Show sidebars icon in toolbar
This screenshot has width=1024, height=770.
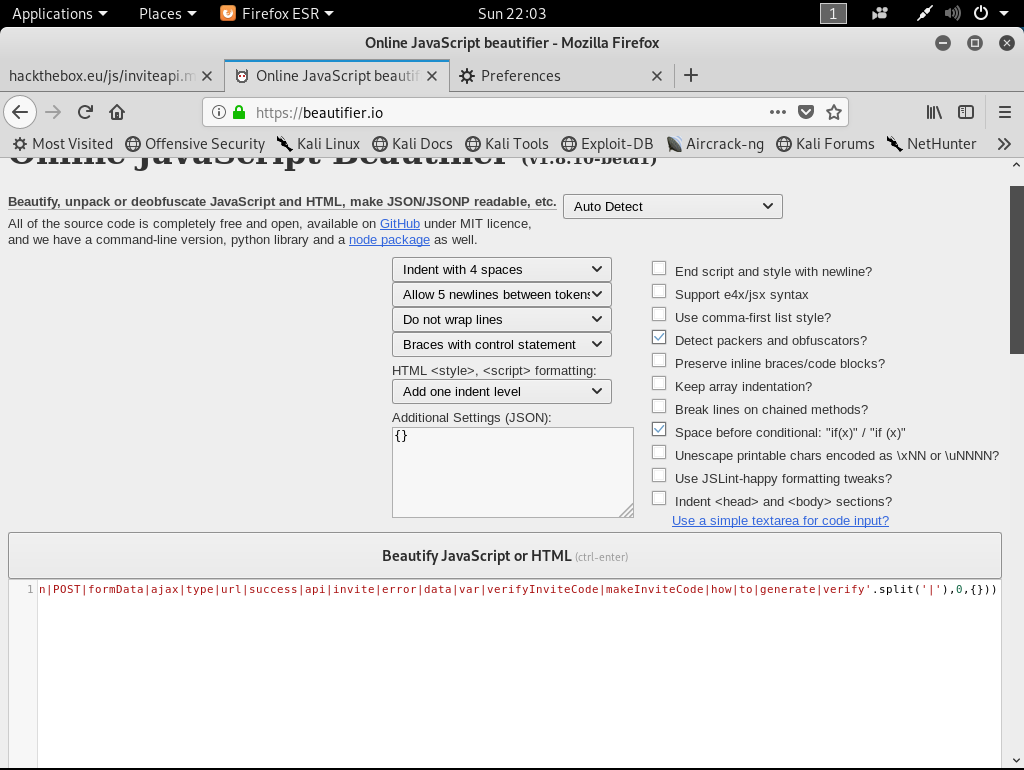(x=966, y=112)
